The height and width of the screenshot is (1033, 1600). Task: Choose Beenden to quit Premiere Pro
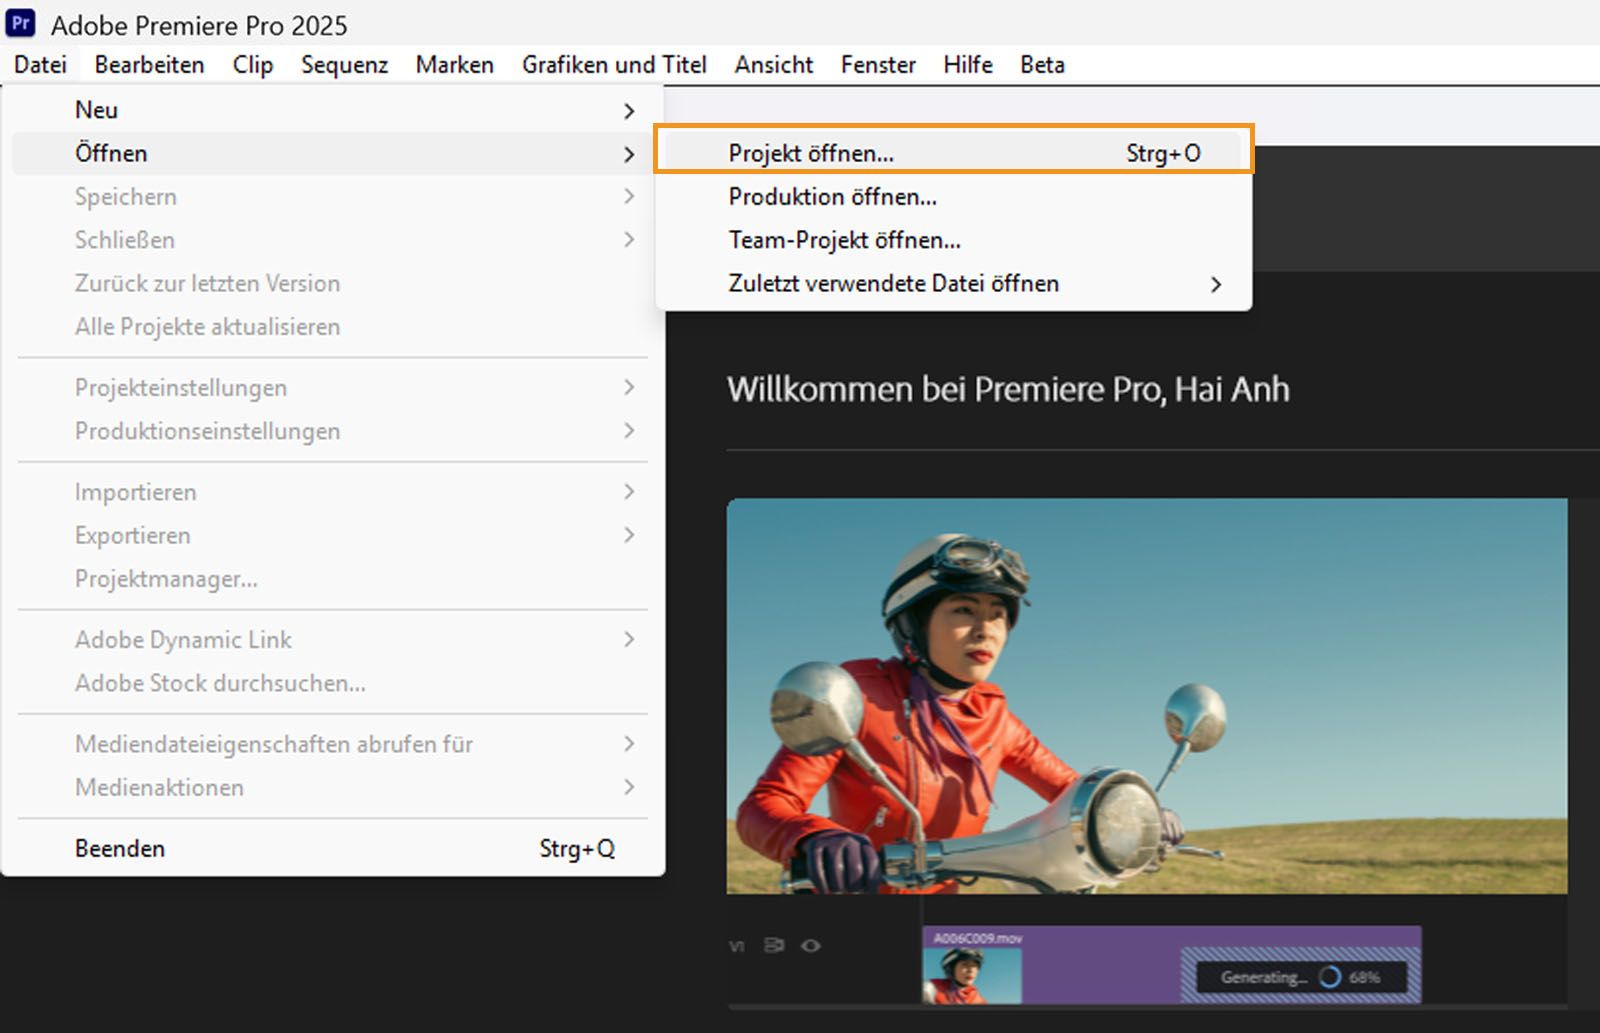pyautogui.click(x=333, y=849)
